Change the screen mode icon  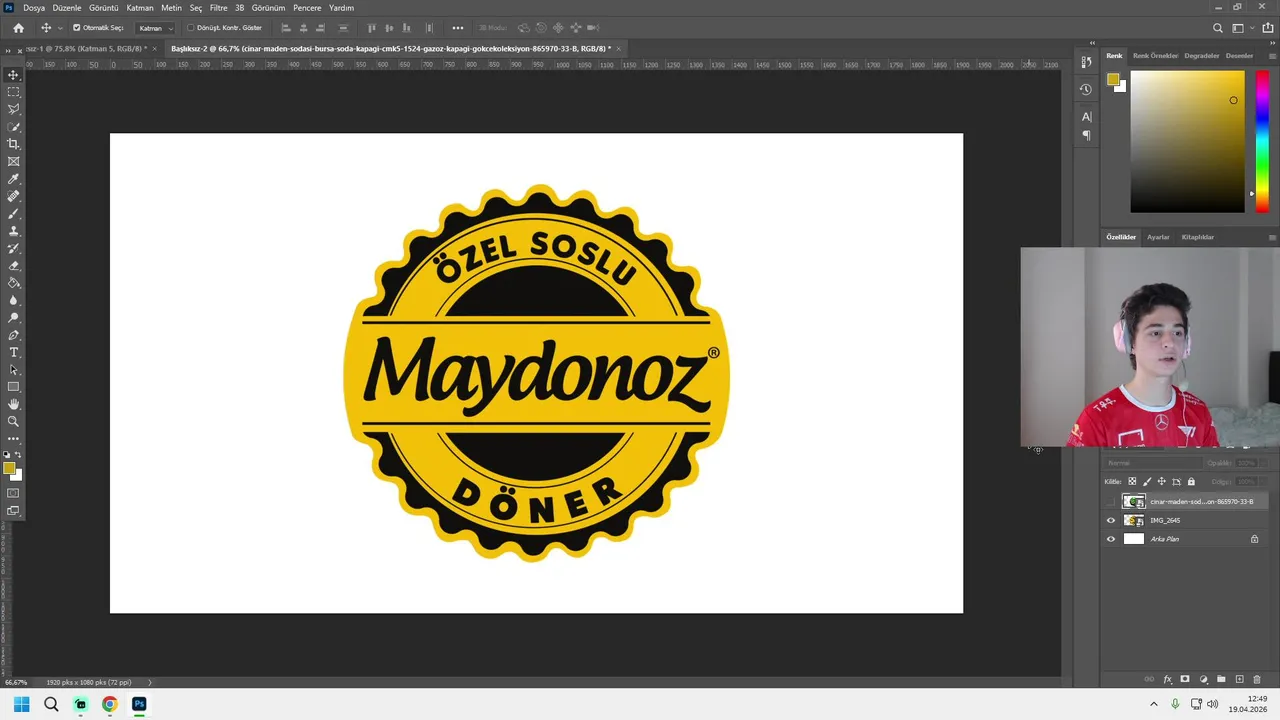pos(13,511)
